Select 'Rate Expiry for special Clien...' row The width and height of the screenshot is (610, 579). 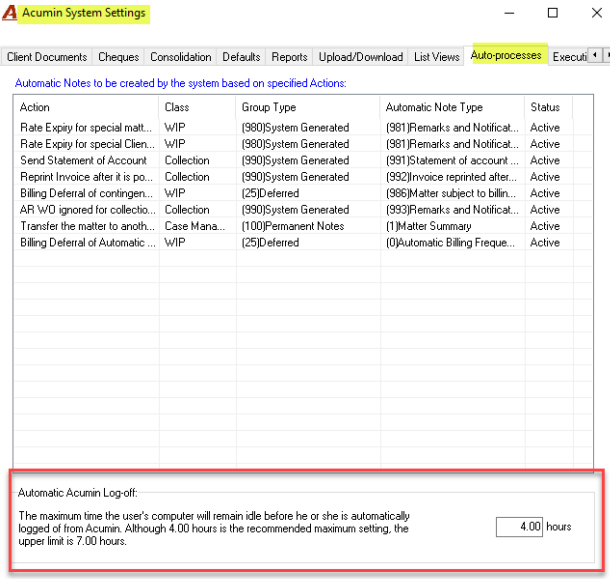coord(303,144)
